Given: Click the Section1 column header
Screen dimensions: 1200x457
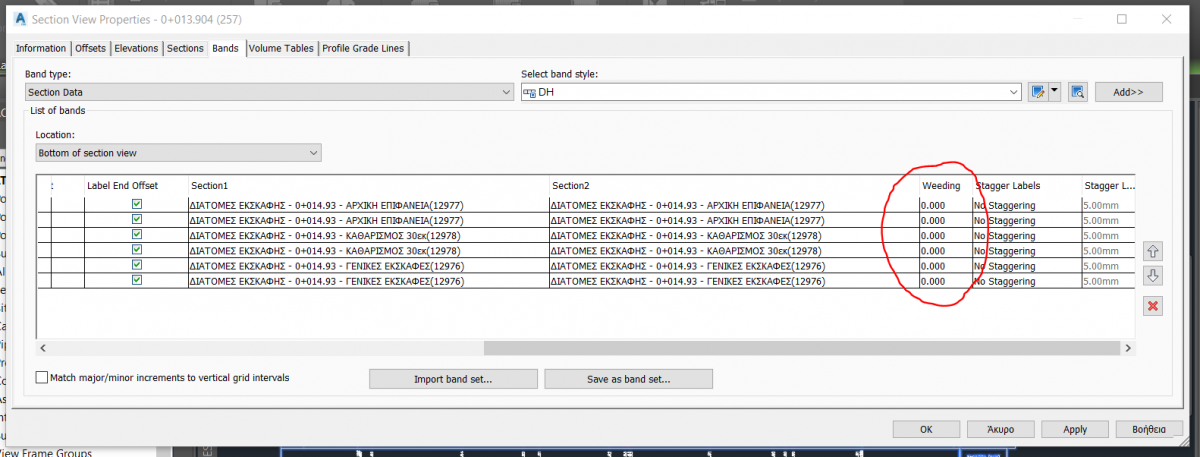Looking at the screenshot, I should coord(369,185).
